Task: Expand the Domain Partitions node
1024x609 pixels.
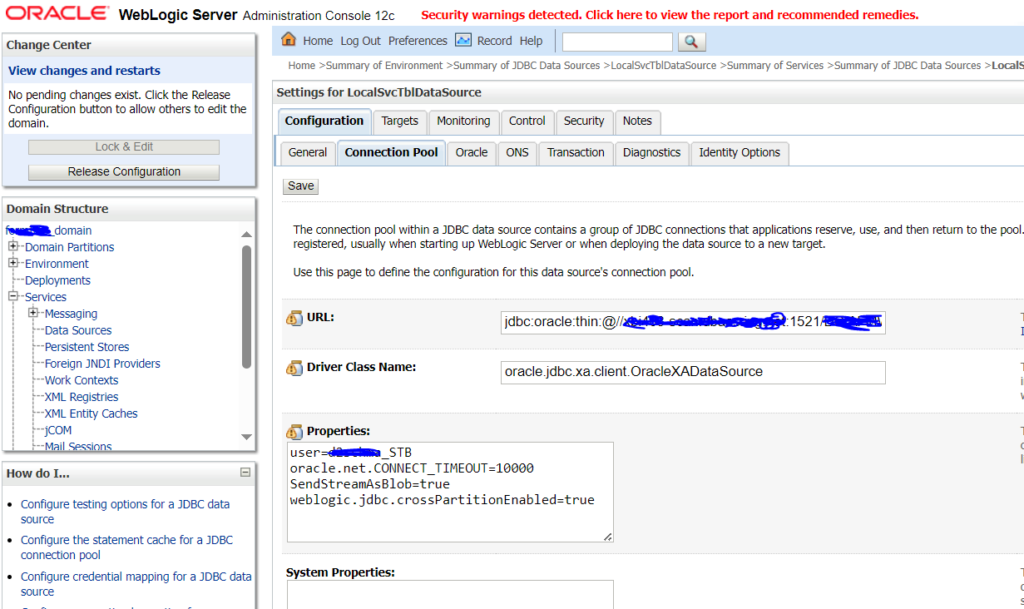Action: [13, 246]
